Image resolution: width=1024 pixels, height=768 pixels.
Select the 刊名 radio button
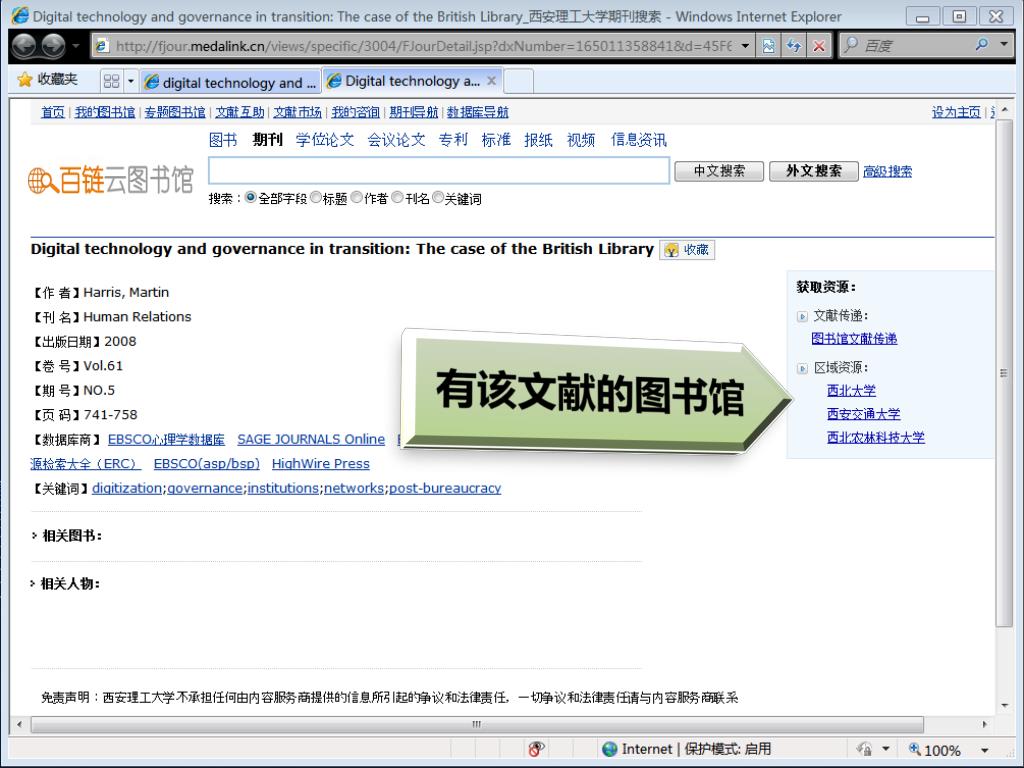[x=398, y=197]
